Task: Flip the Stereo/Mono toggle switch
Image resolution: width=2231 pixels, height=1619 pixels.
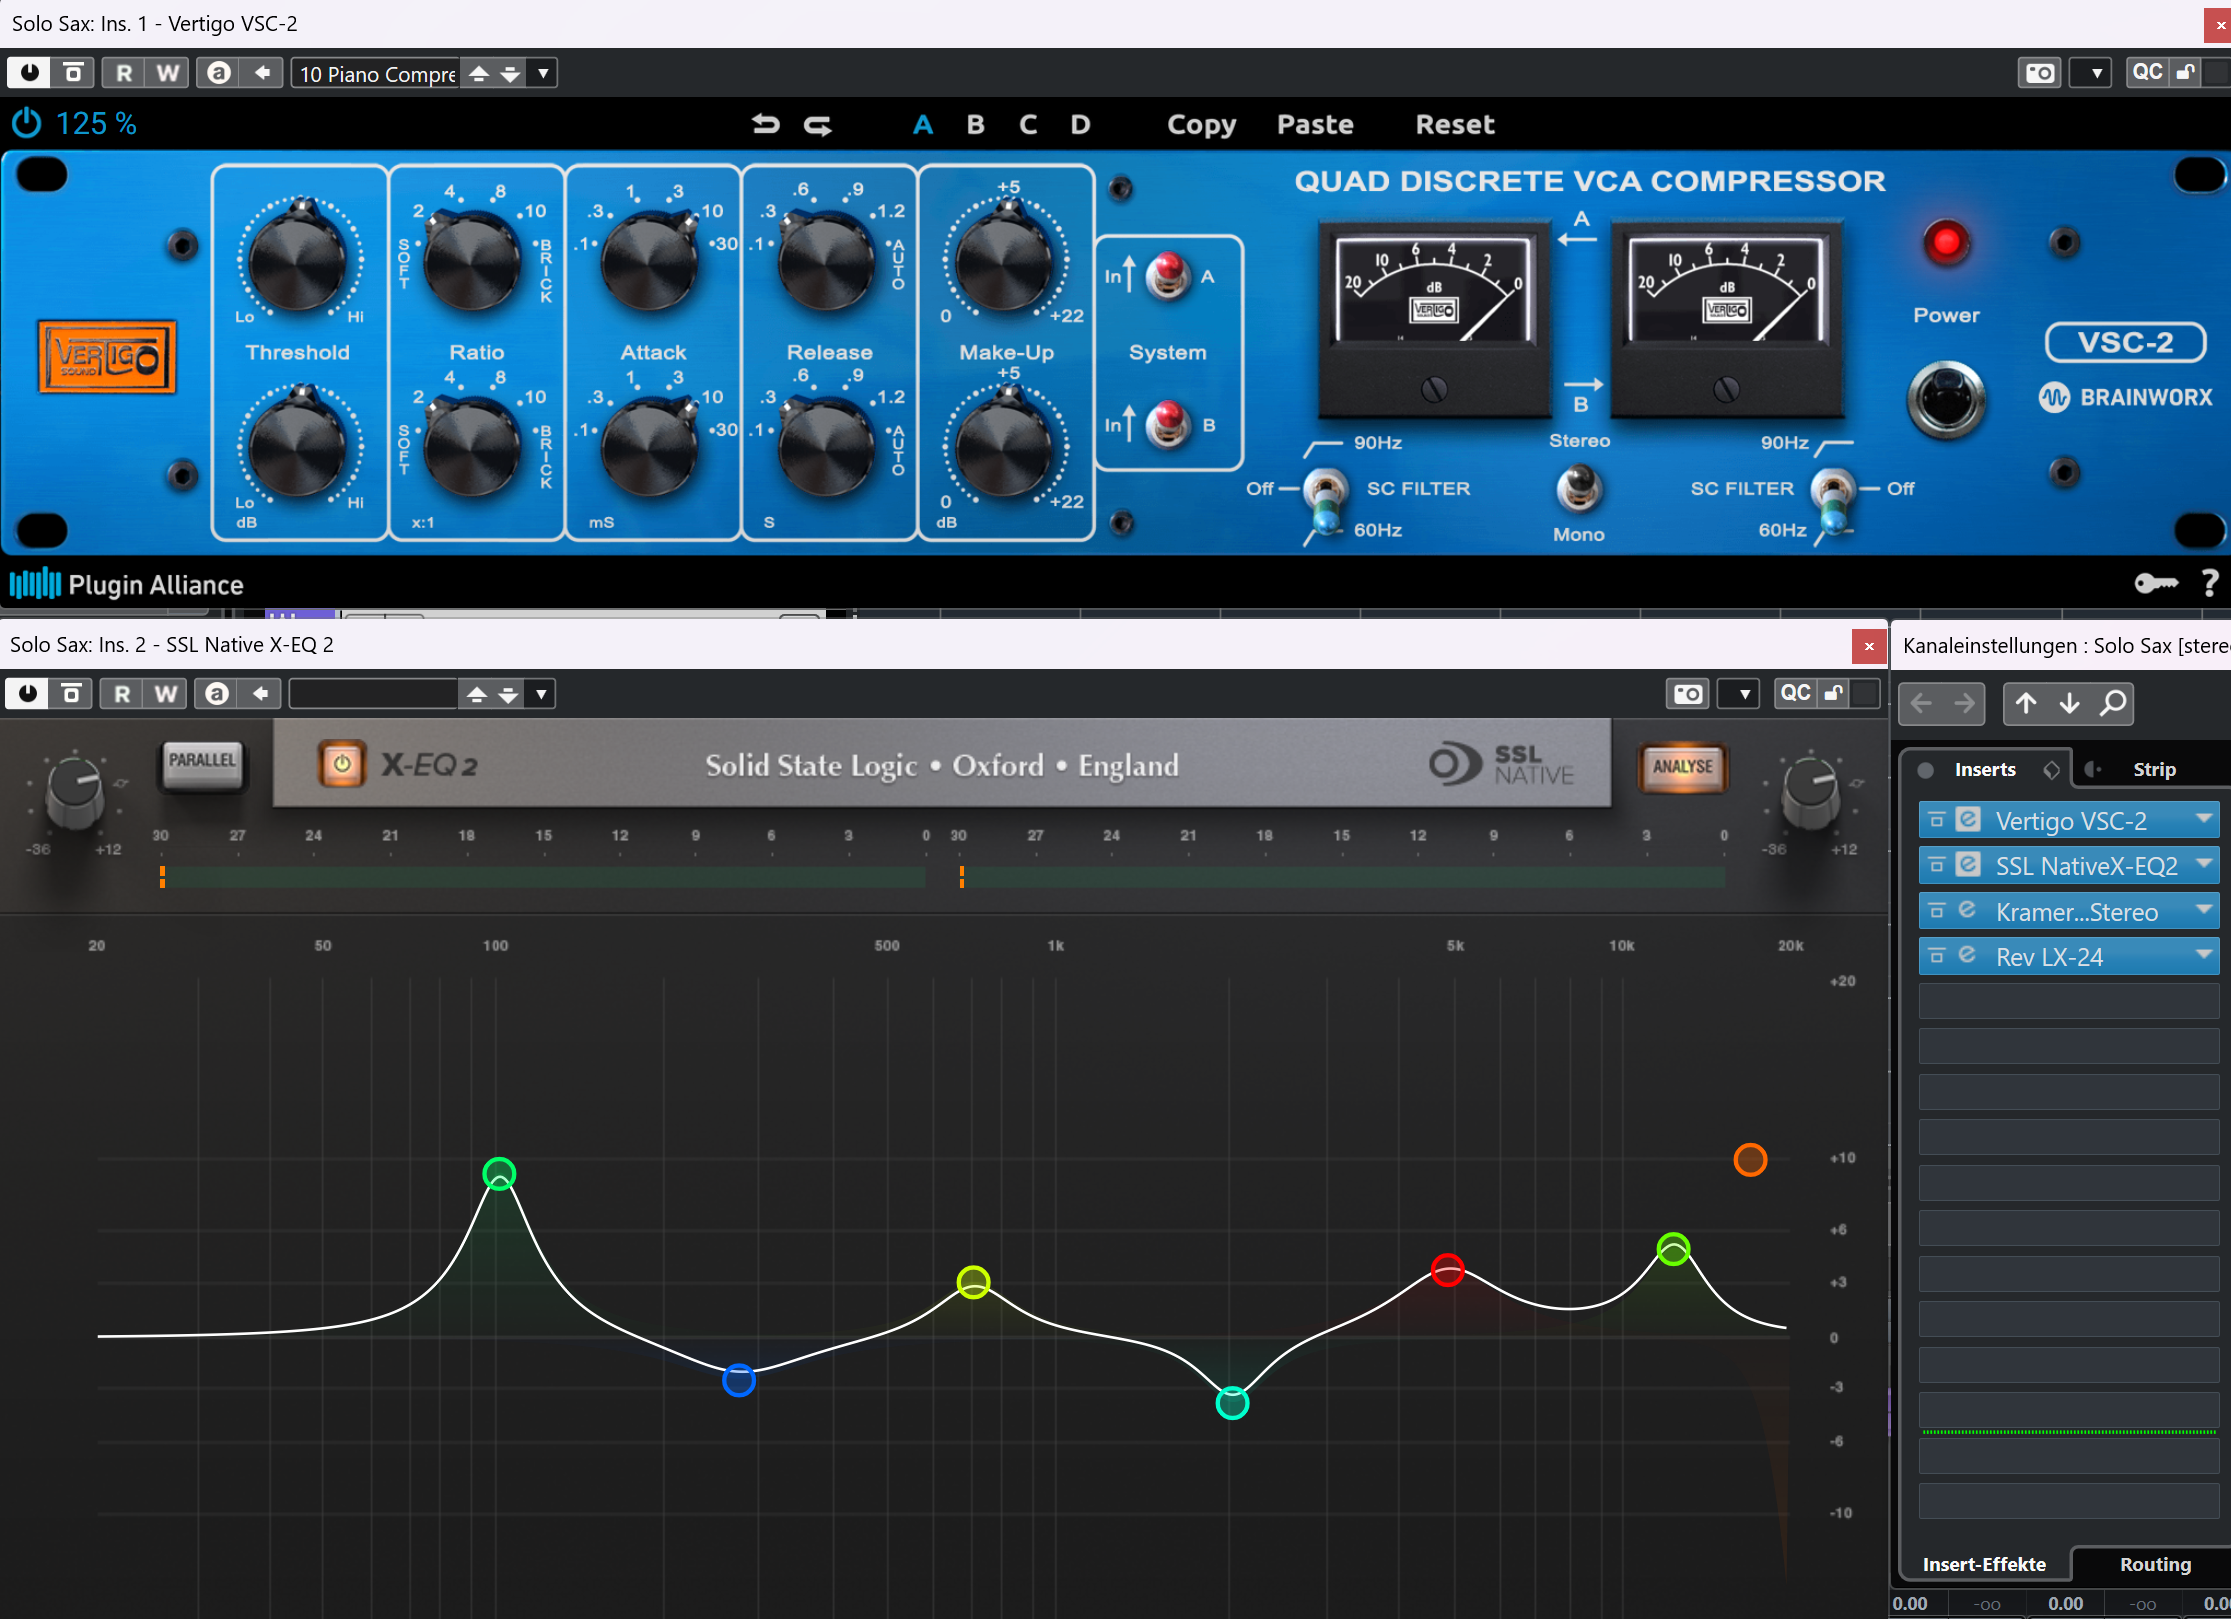Action: [1579, 487]
